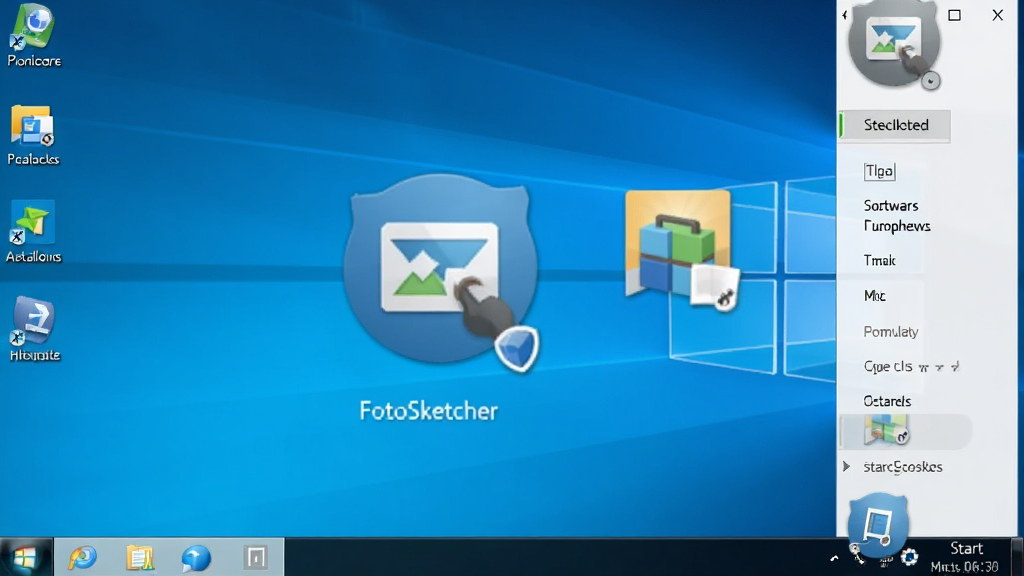Click the large FotoSketcher logo icon
The width and height of the screenshot is (1024, 576).
click(x=443, y=273)
